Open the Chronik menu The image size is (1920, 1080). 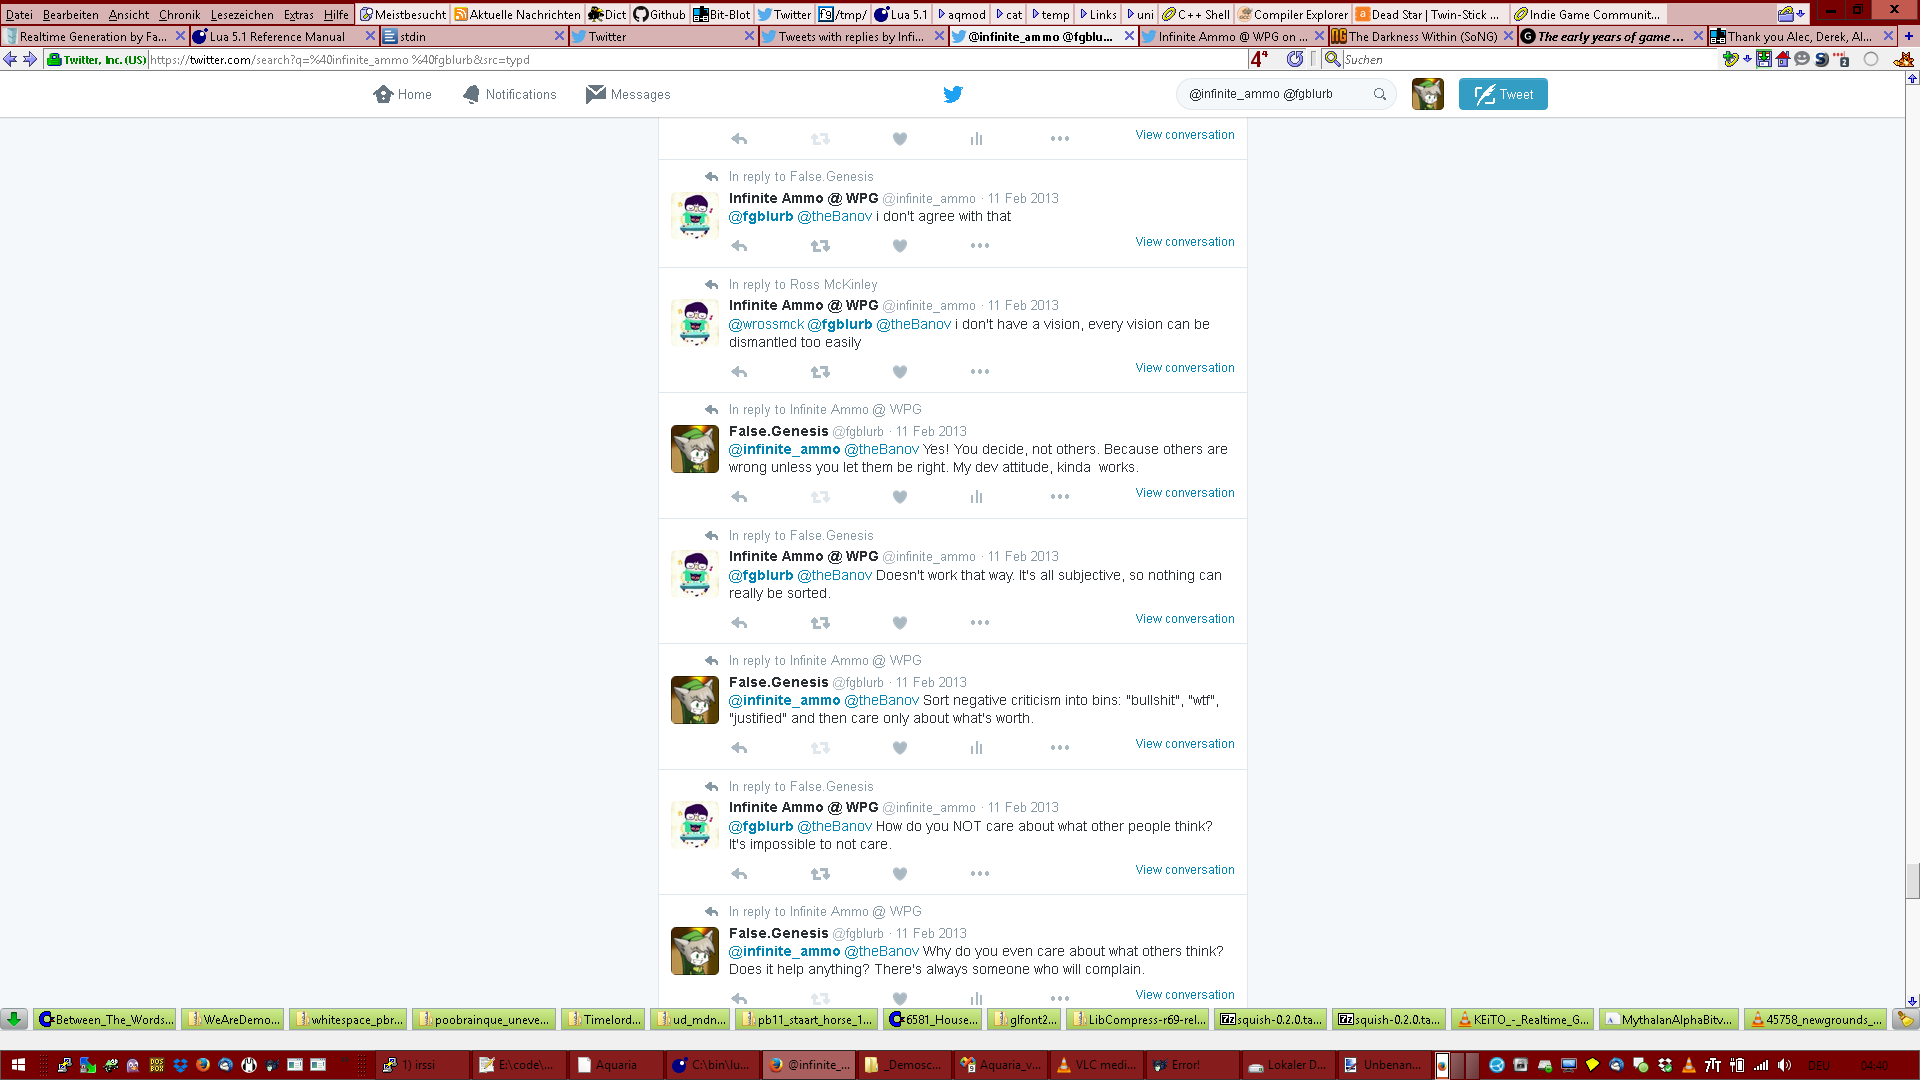coord(179,14)
